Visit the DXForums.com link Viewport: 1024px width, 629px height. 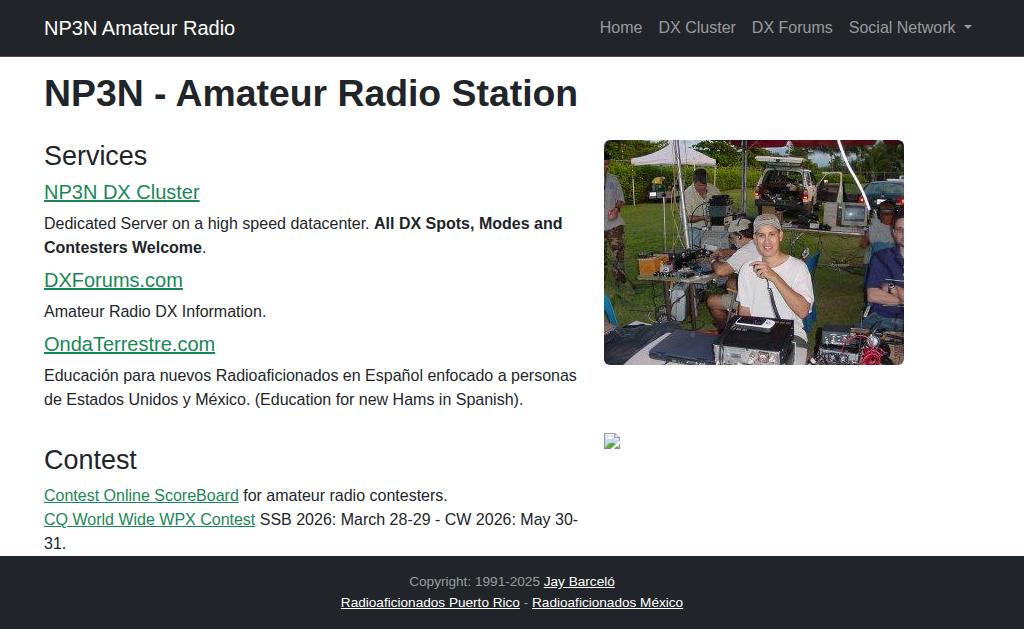[113, 280]
